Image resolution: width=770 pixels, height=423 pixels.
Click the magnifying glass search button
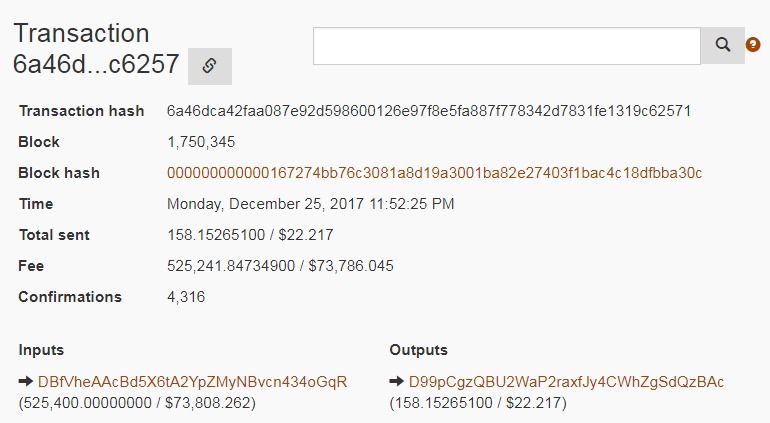[x=722, y=46]
